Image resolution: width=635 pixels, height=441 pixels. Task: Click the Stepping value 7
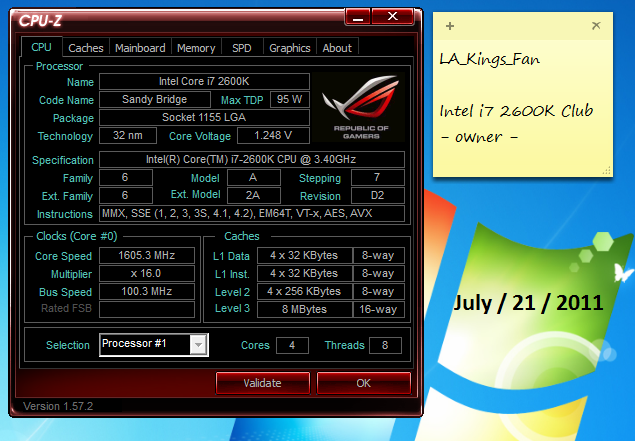pyautogui.click(x=377, y=177)
